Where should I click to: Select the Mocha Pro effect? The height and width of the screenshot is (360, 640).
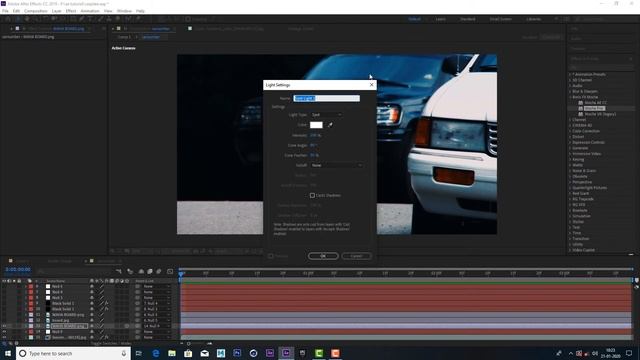594,109
